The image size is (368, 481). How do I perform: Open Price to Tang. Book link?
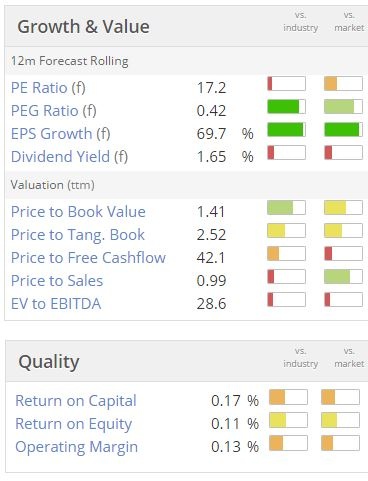point(78,235)
